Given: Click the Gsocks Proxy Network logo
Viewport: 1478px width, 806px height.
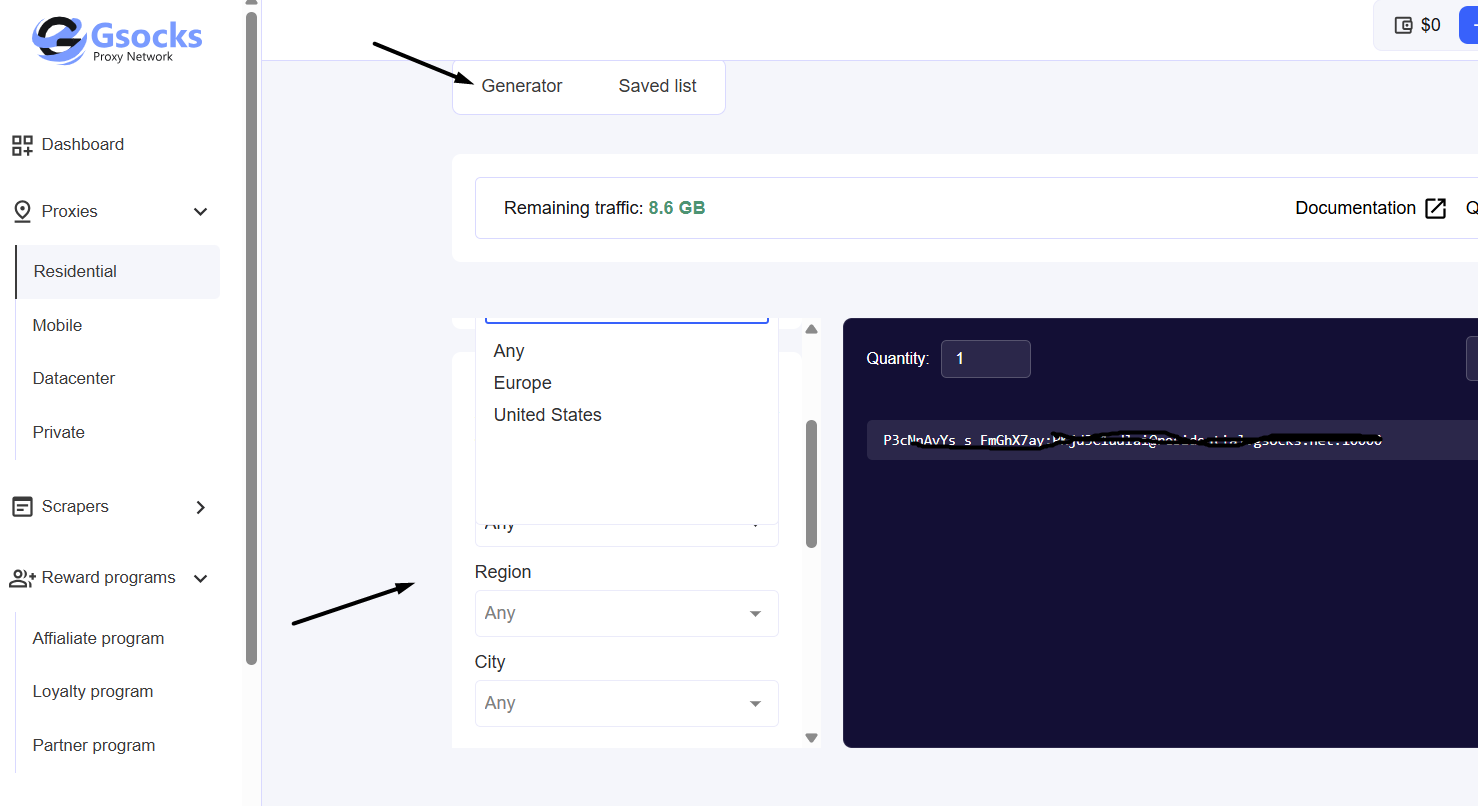Looking at the screenshot, I should pyautogui.click(x=117, y=41).
